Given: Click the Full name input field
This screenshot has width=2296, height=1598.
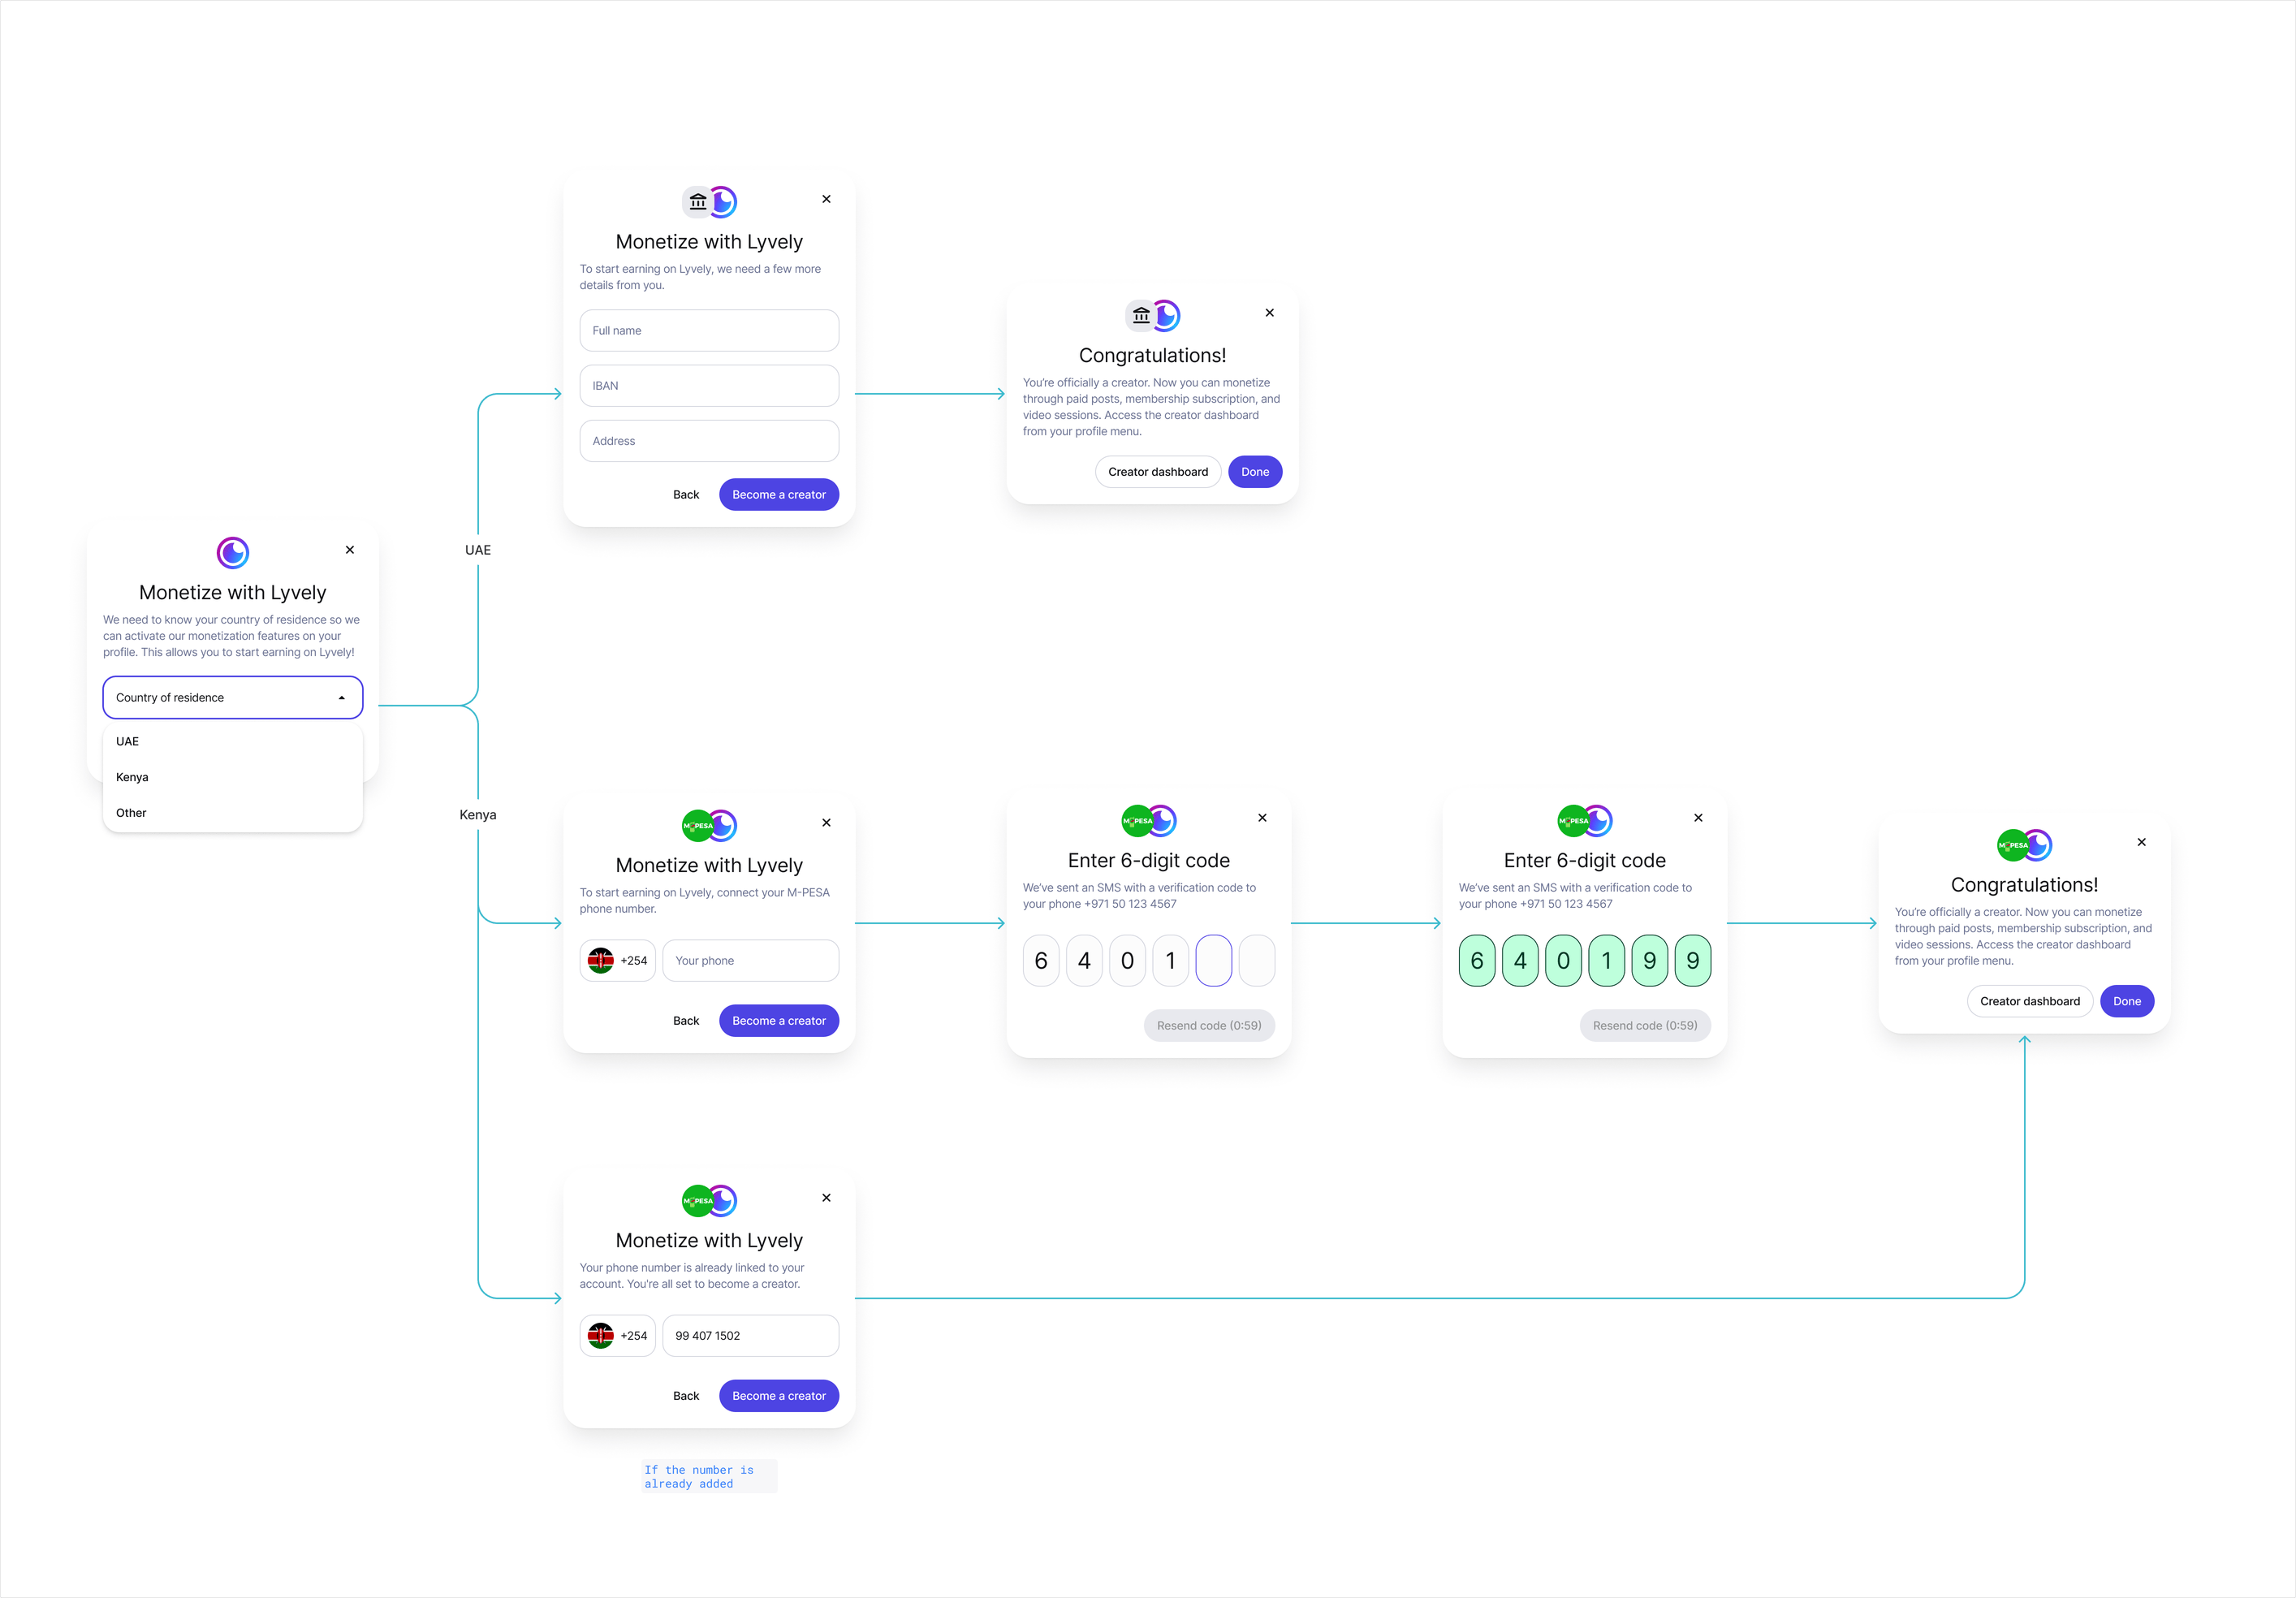Looking at the screenshot, I should point(709,330).
